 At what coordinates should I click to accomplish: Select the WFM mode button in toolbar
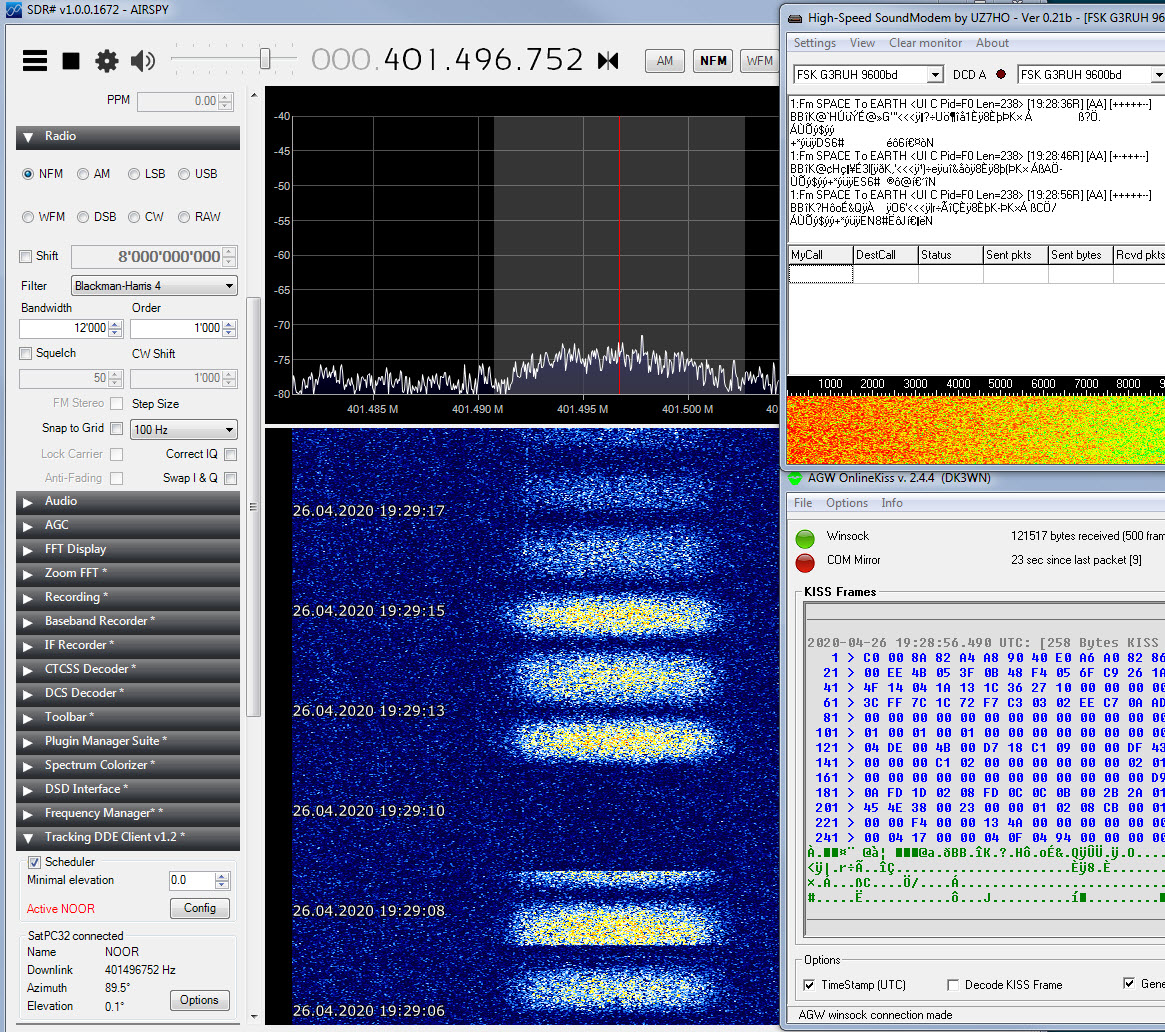pyautogui.click(x=759, y=61)
